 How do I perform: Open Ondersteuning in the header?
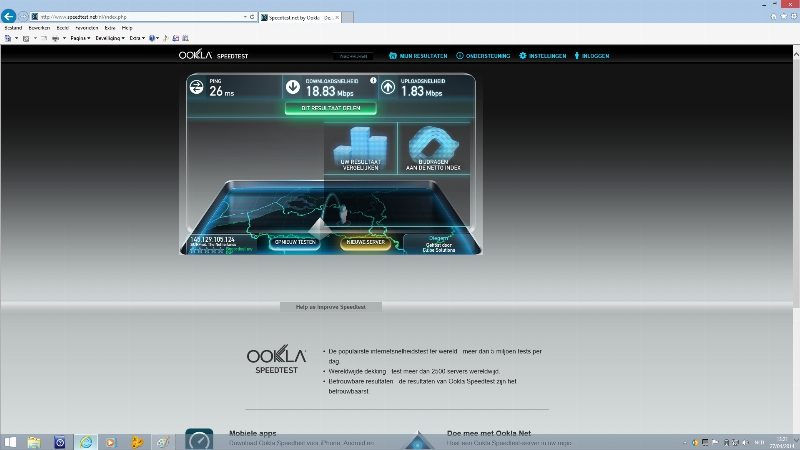(x=483, y=56)
